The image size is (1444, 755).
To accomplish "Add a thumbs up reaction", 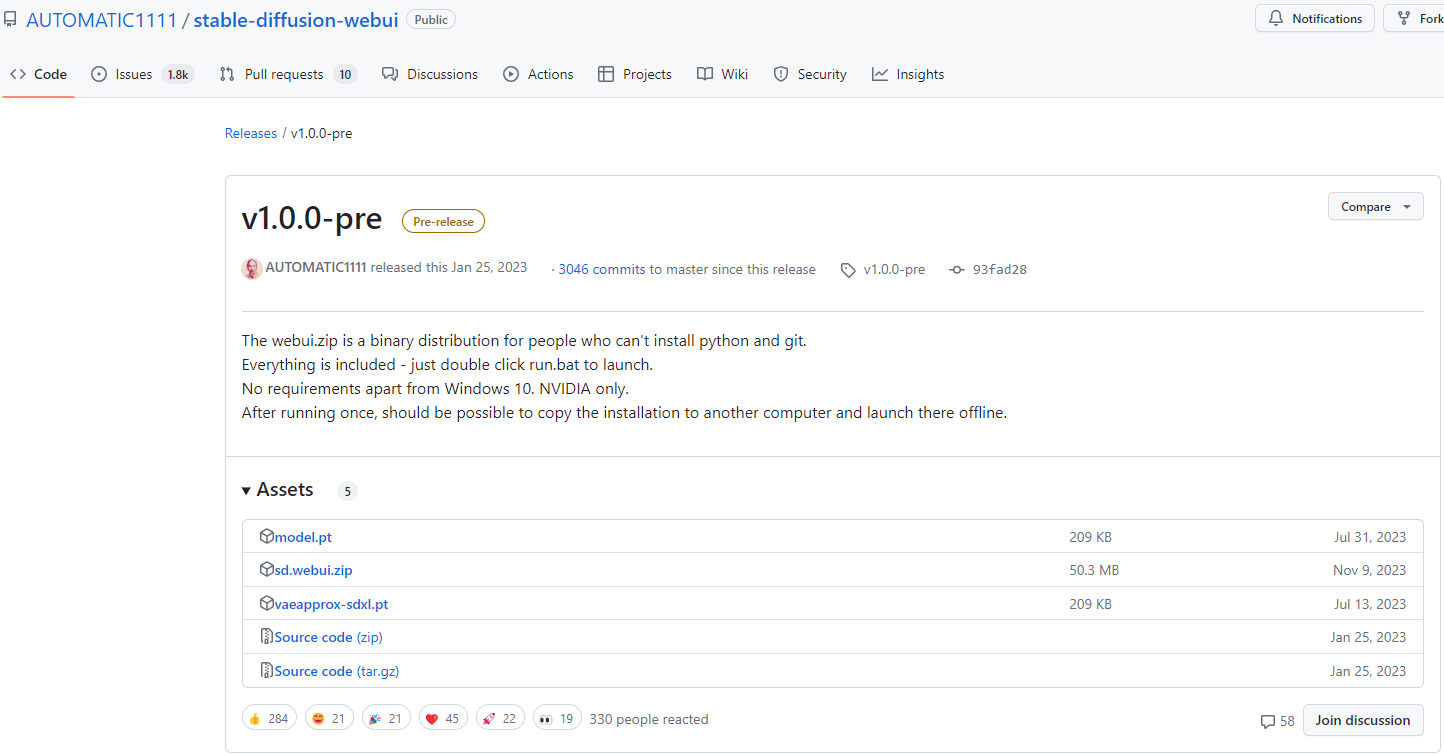I will [269, 718].
